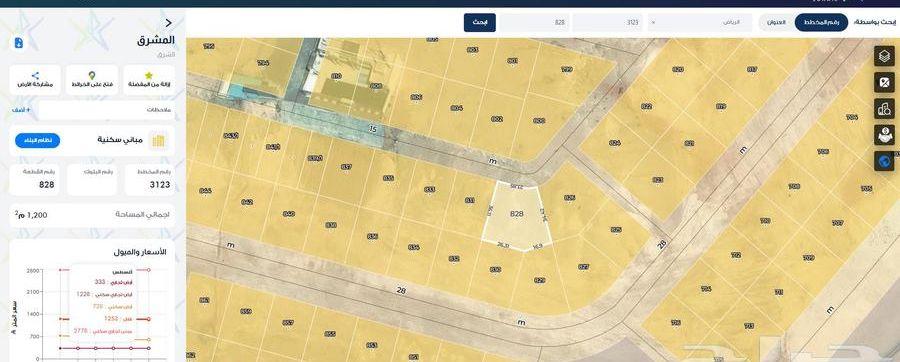Image resolution: width=900 pixels, height=362 pixels.
Task: Select parcel 821 on the map
Action: click(x=689, y=143)
